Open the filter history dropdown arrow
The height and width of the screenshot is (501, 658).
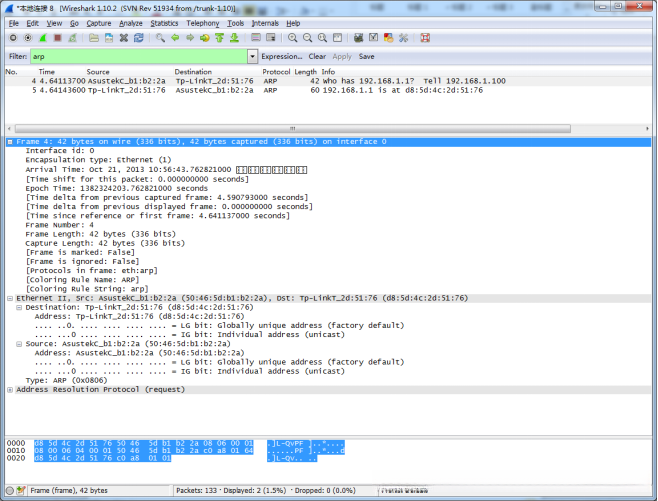[254, 57]
